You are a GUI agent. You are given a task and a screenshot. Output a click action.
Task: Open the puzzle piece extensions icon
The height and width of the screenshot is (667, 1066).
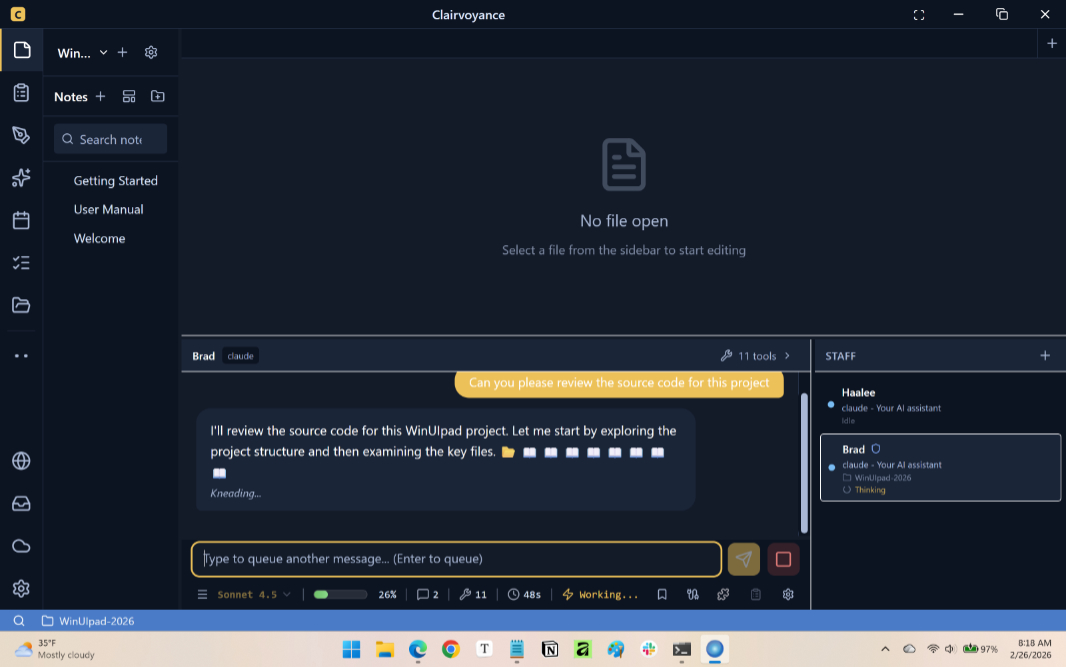pyautogui.click(x=723, y=594)
